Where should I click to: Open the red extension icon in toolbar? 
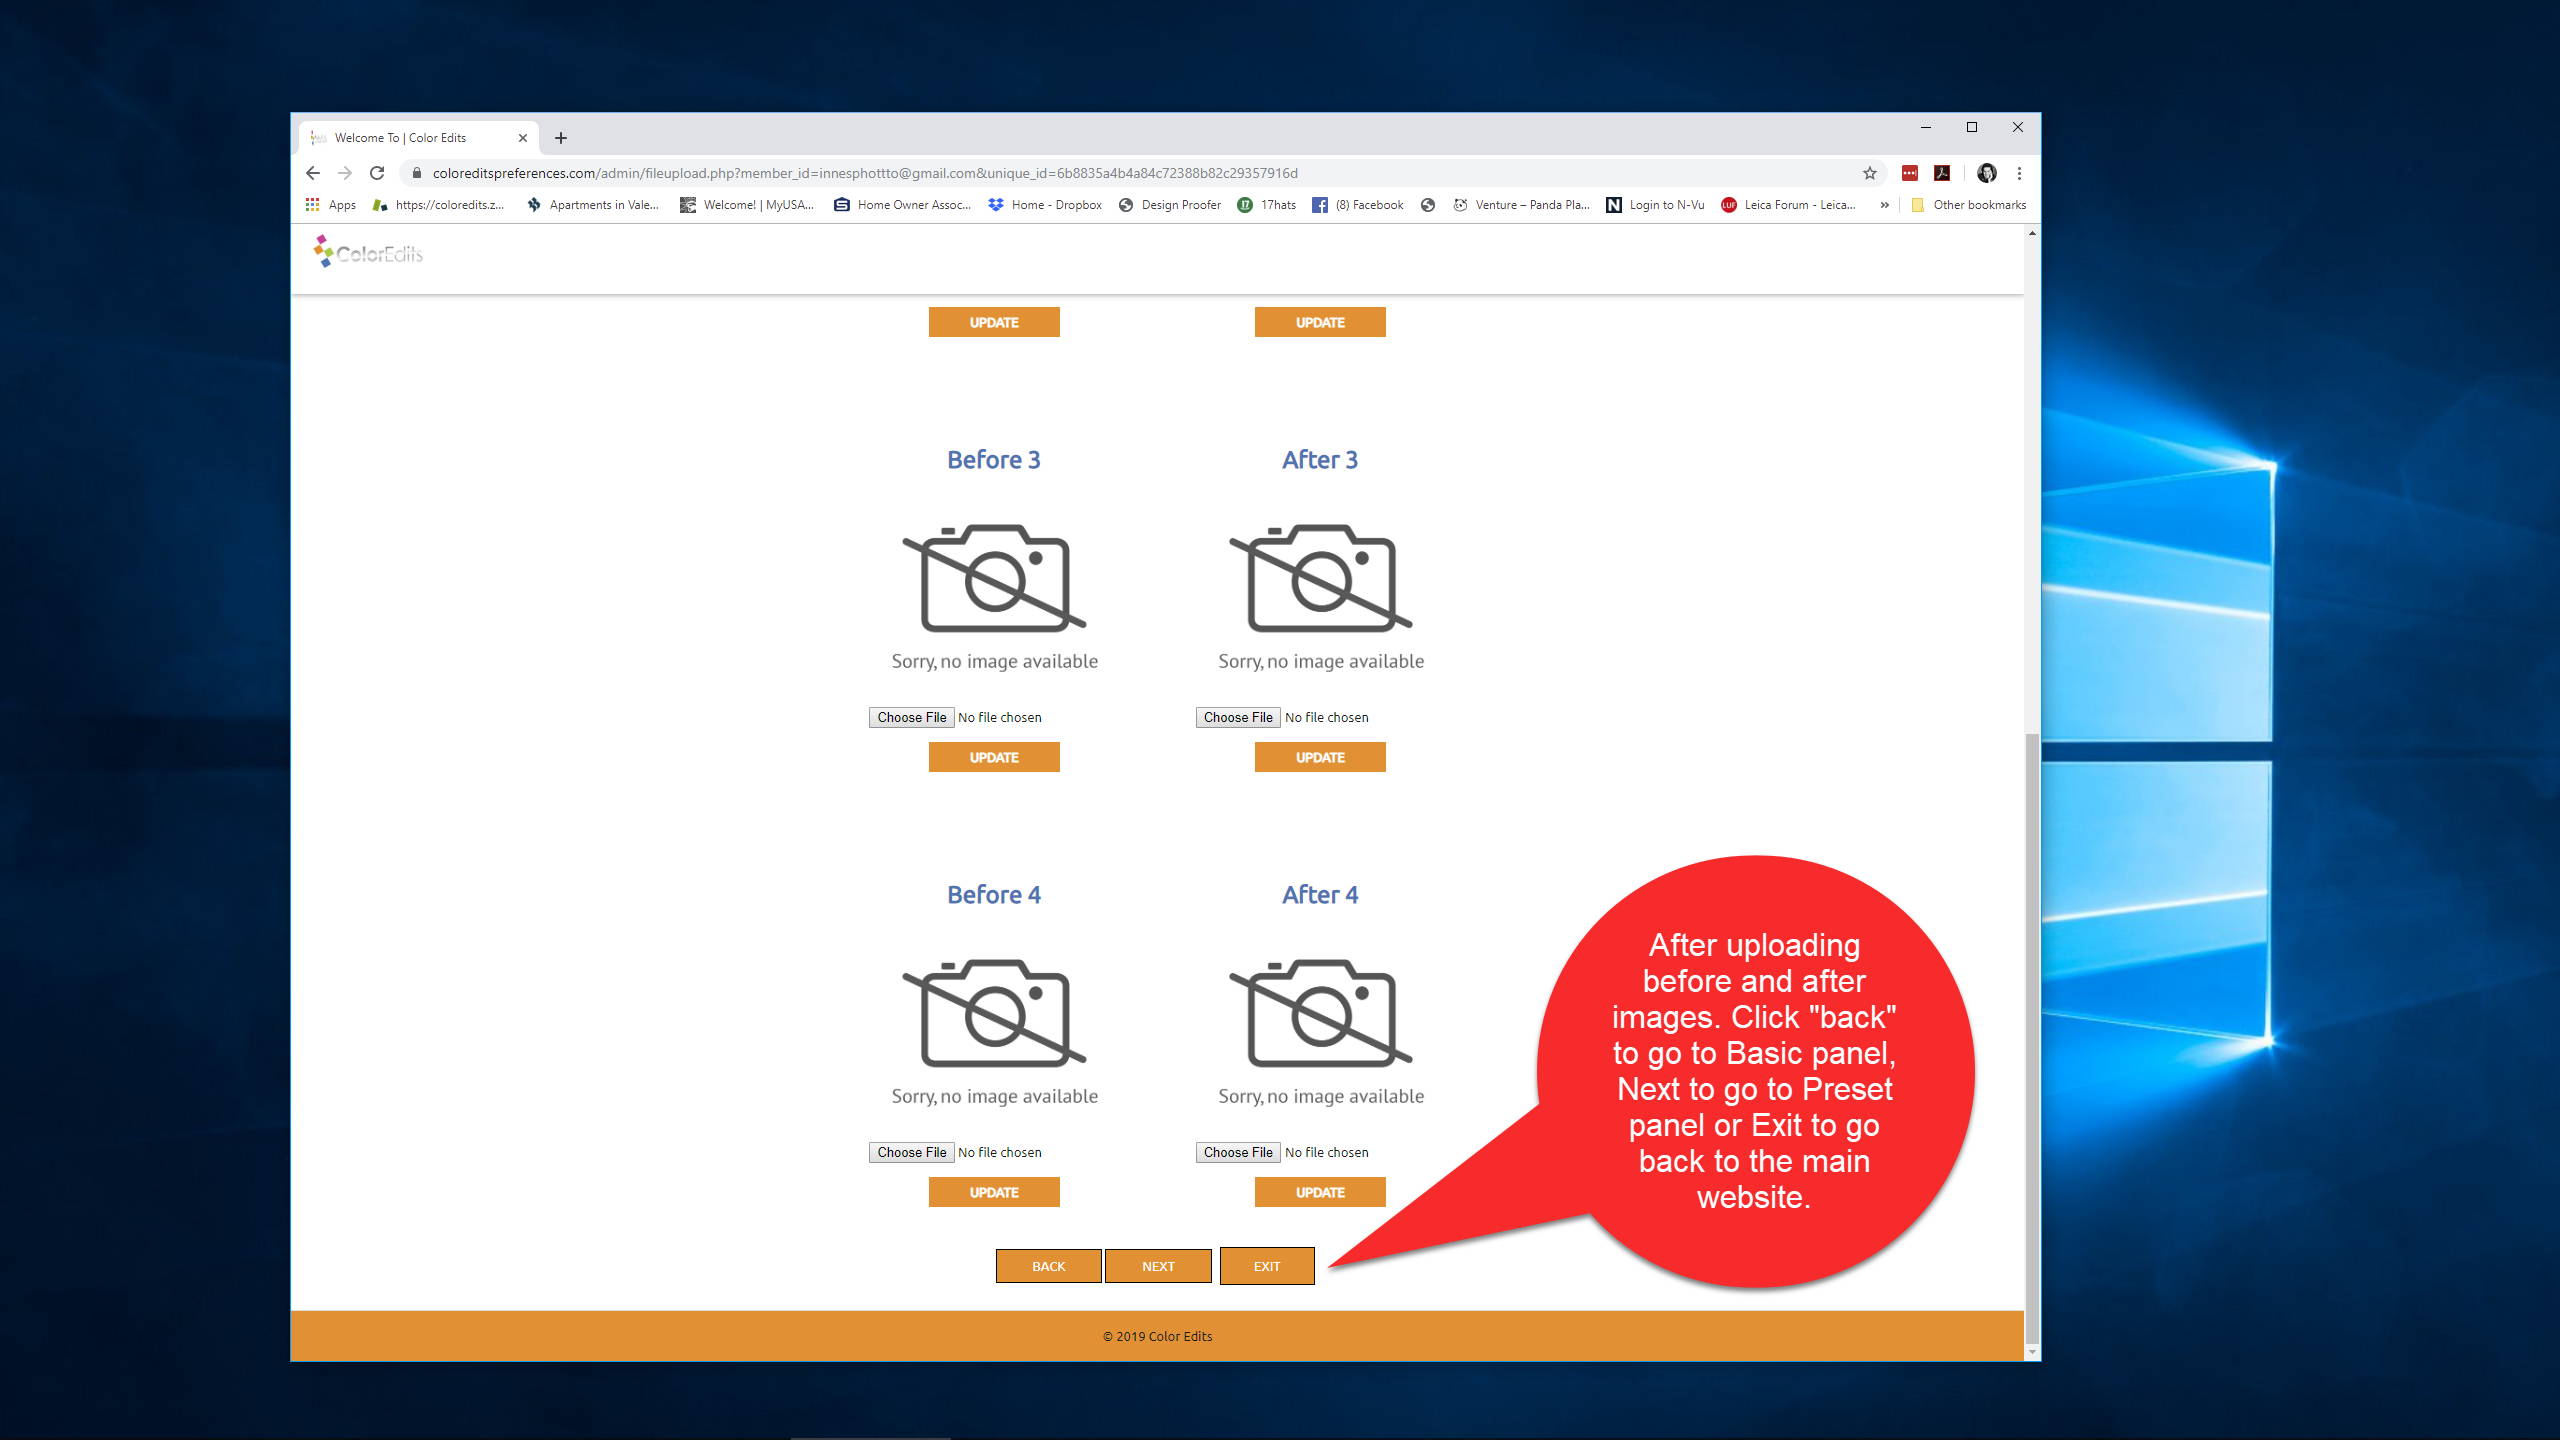(1910, 173)
